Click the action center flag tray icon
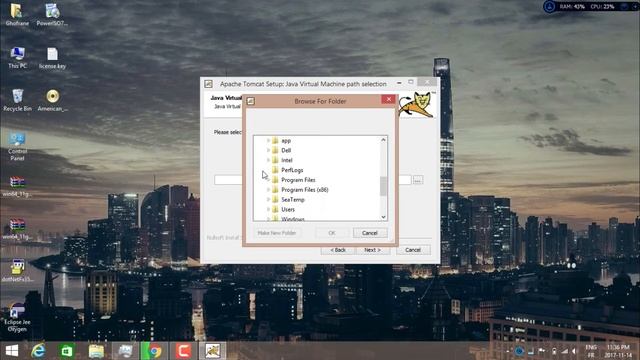 (x=542, y=351)
